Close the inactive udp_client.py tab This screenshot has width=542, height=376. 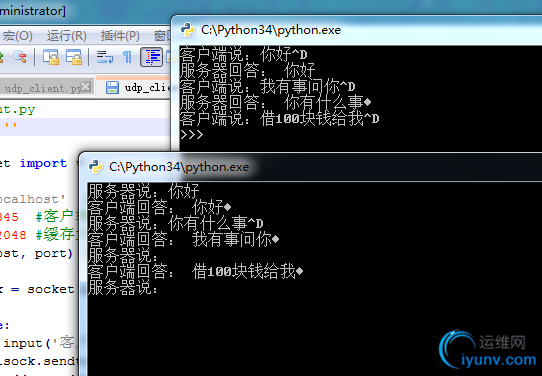(86, 86)
